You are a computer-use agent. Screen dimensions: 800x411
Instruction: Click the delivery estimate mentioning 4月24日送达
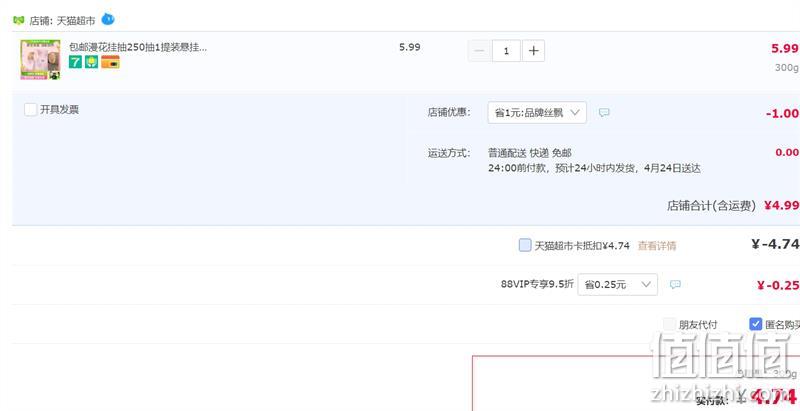[x=594, y=168]
